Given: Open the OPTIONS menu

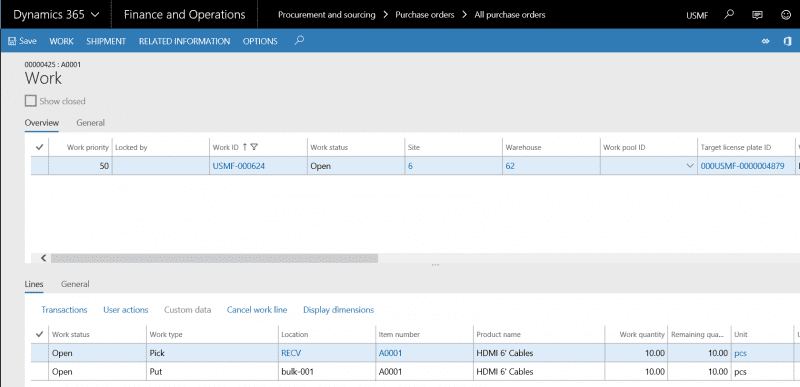Looking at the screenshot, I should (x=260, y=41).
